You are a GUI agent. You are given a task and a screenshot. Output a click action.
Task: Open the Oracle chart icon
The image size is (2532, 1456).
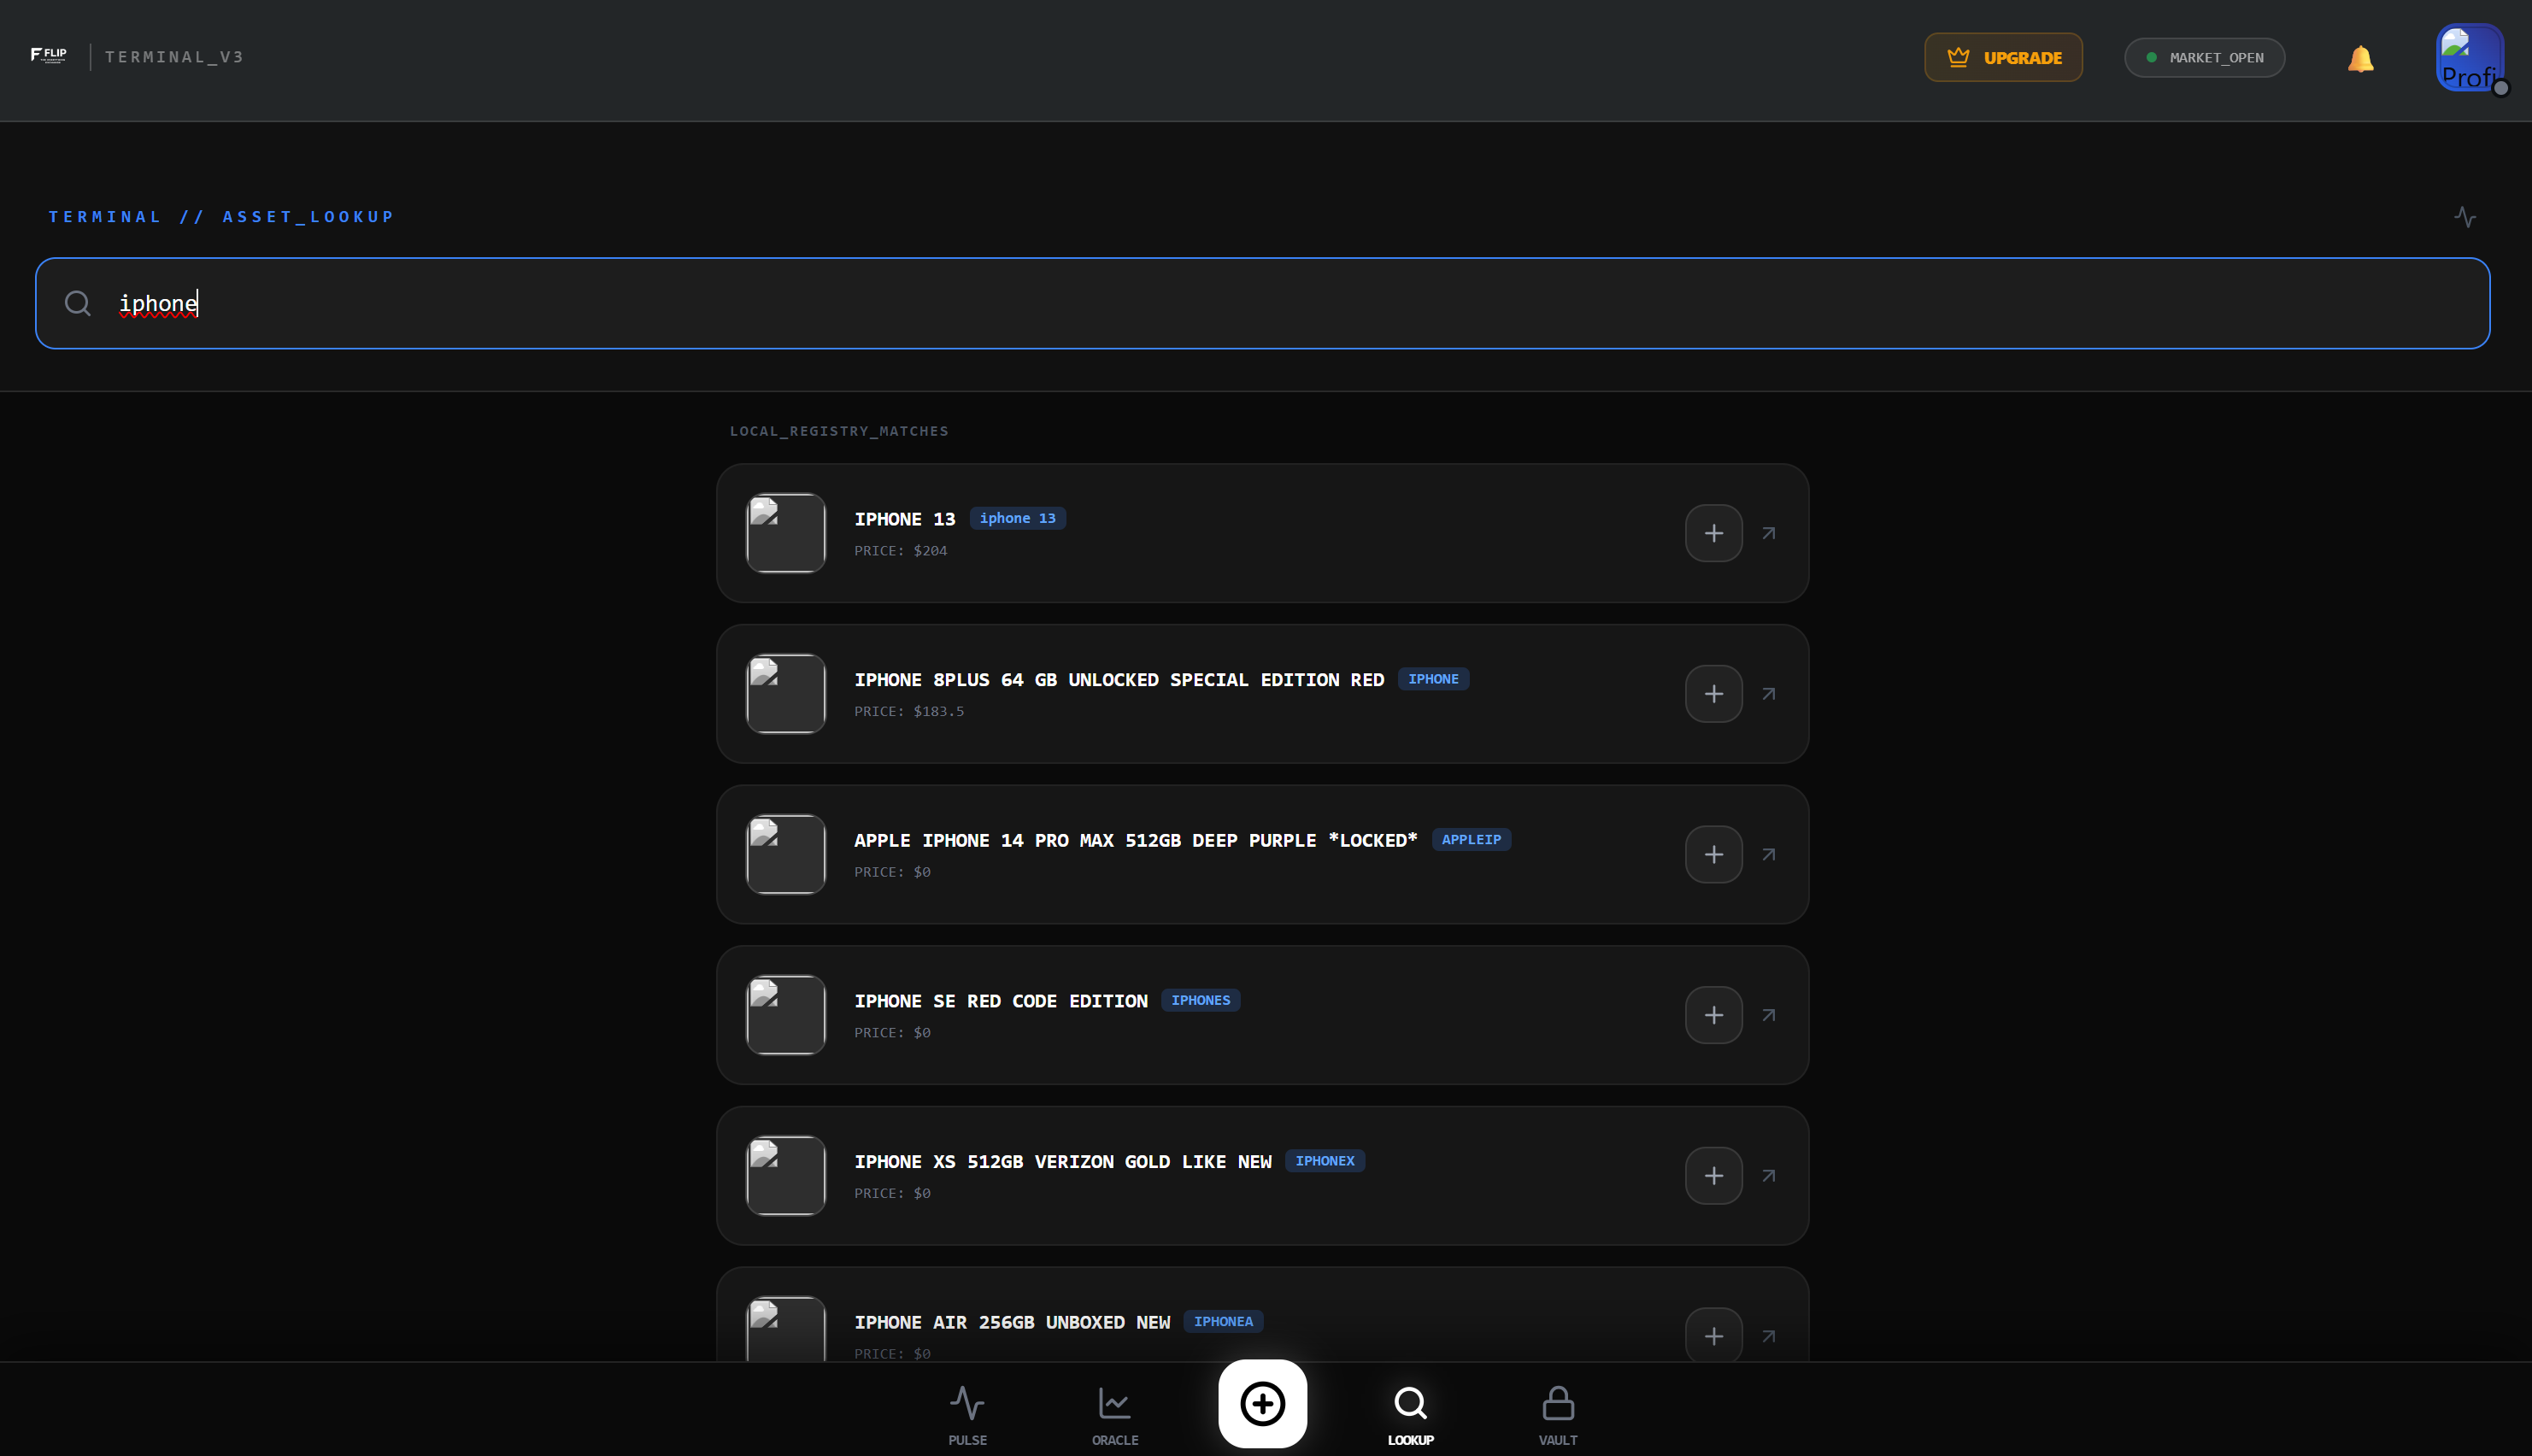pos(1114,1403)
